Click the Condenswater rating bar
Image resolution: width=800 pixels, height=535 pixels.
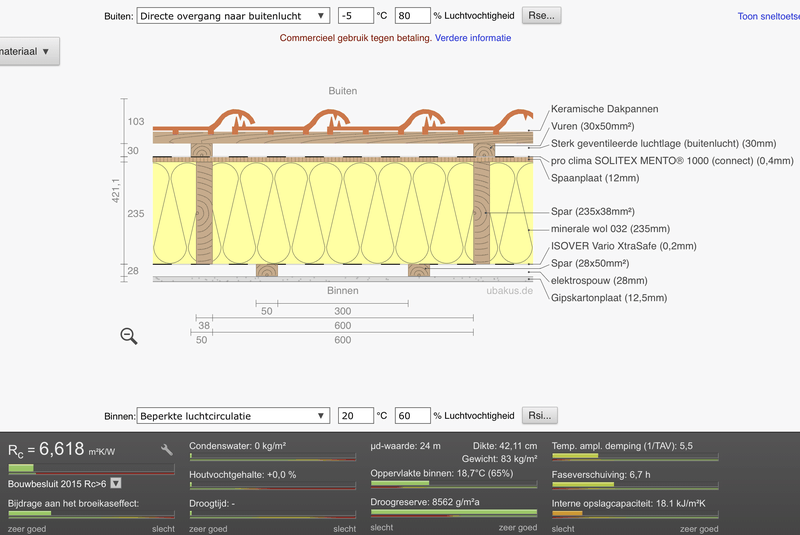[273, 456]
